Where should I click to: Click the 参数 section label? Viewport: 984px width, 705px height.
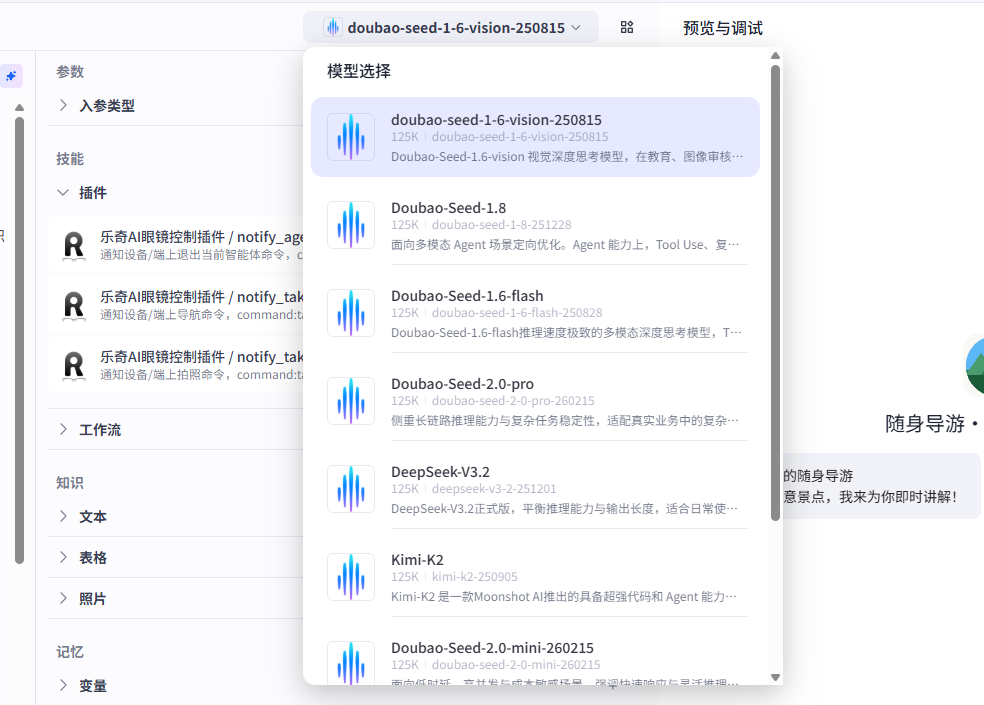coord(70,72)
